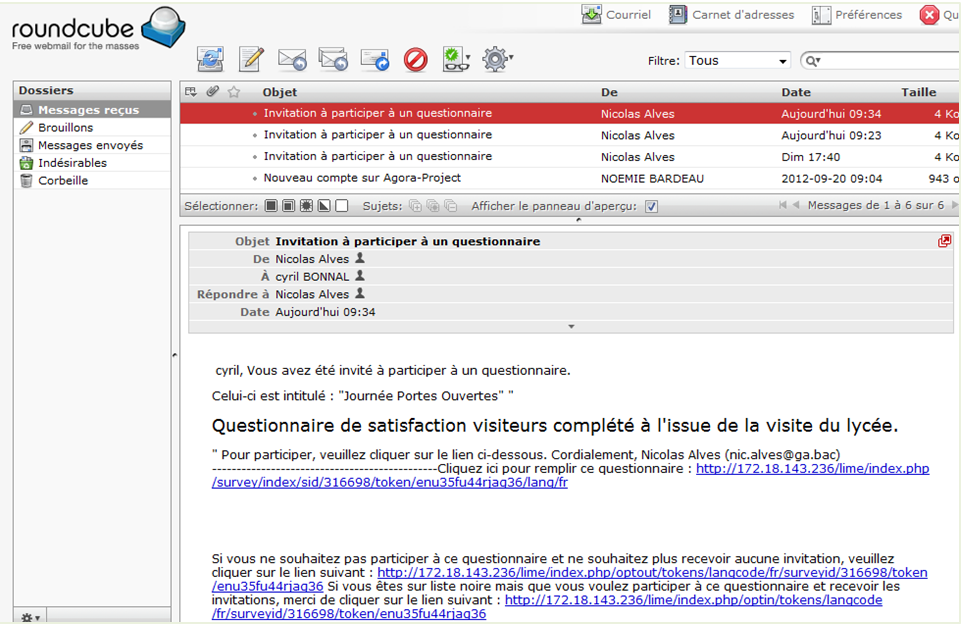
Task: Click the Roundcube logo
Action: click(98, 29)
